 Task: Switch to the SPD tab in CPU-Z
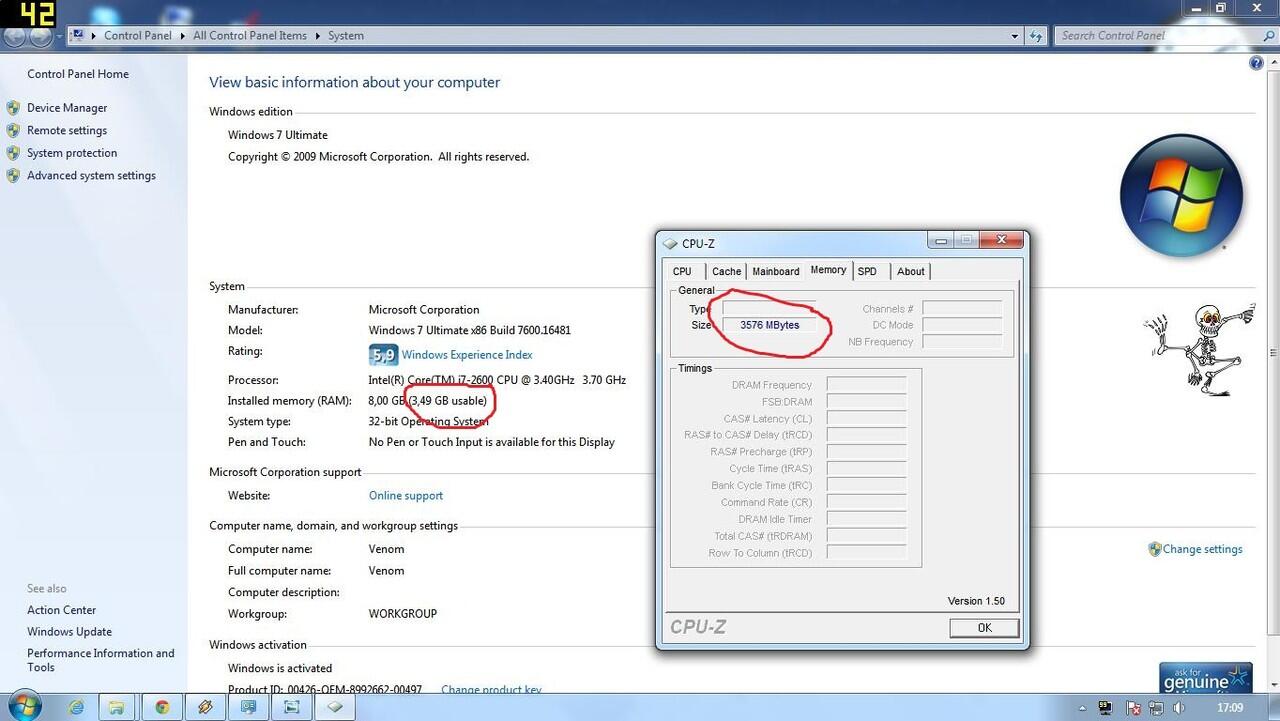pyautogui.click(x=867, y=271)
